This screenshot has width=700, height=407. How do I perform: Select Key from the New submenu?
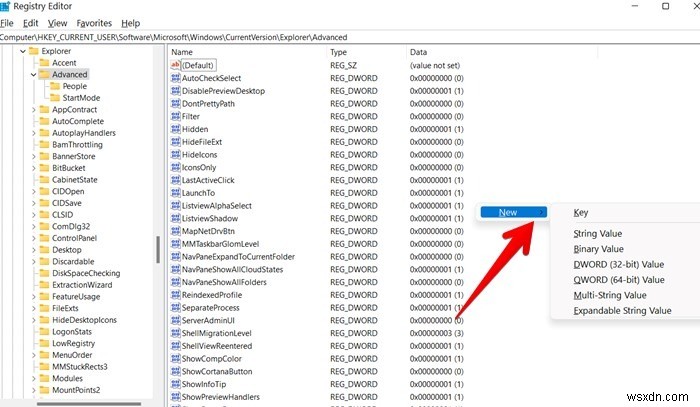(x=581, y=212)
